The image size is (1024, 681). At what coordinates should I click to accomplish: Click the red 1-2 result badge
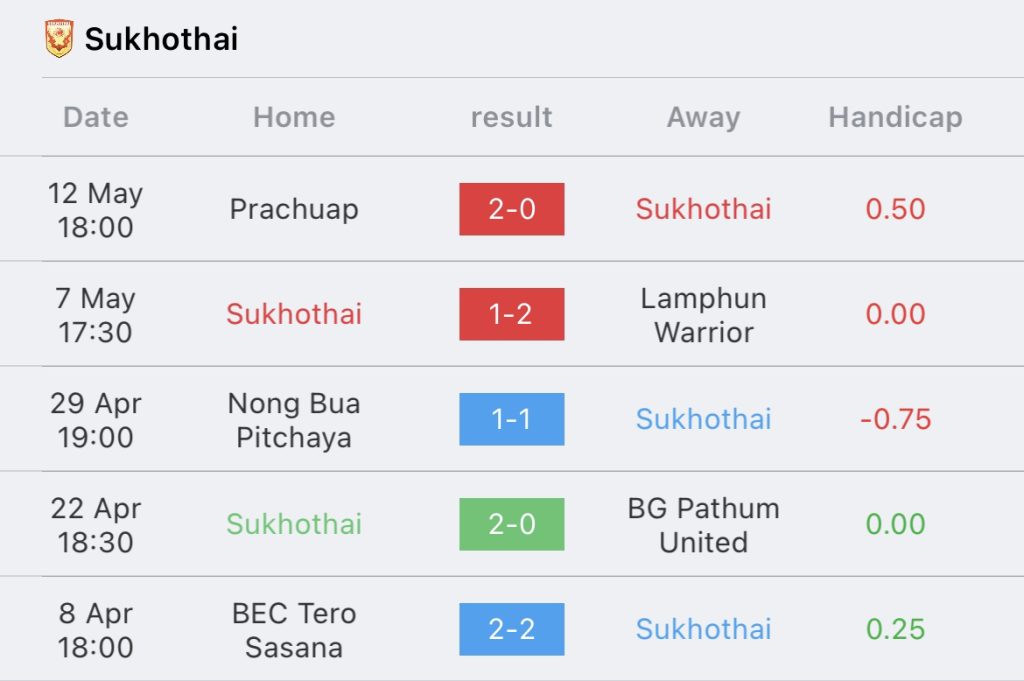tap(511, 314)
